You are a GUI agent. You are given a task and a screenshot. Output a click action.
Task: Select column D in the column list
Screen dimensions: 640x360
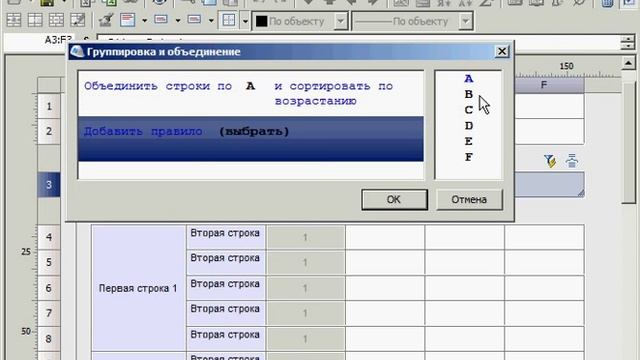[469, 126]
